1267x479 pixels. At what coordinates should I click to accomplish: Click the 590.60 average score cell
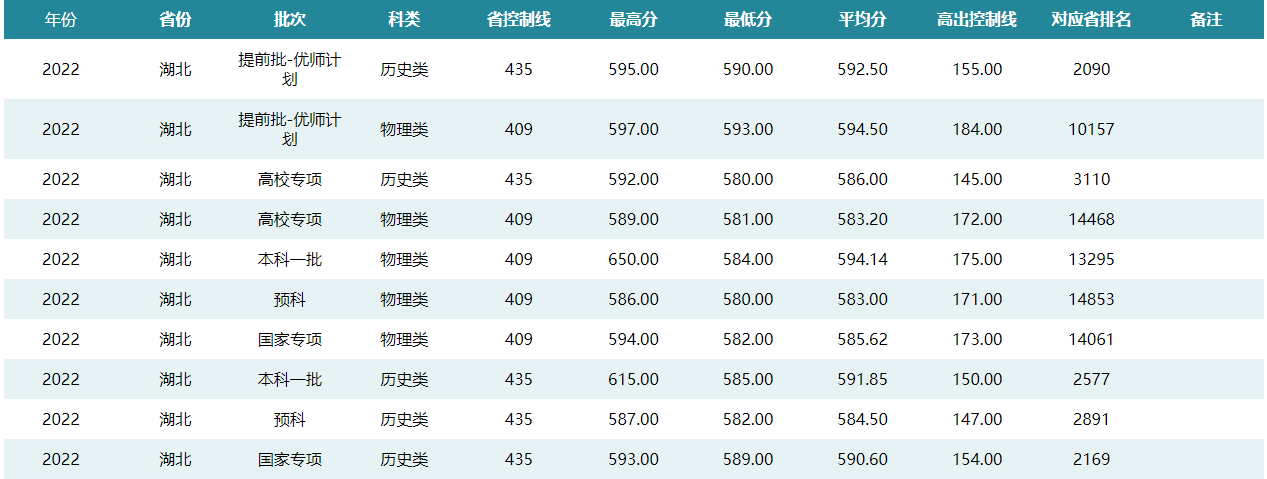tap(862, 459)
